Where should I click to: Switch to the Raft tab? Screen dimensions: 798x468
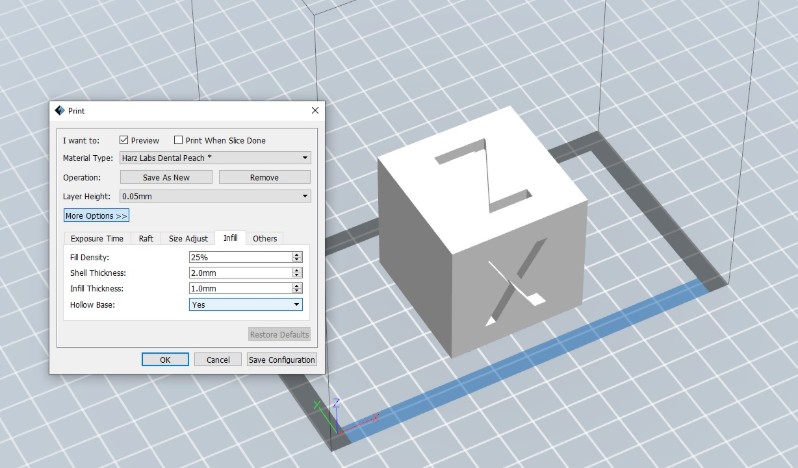(x=146, y=239)
